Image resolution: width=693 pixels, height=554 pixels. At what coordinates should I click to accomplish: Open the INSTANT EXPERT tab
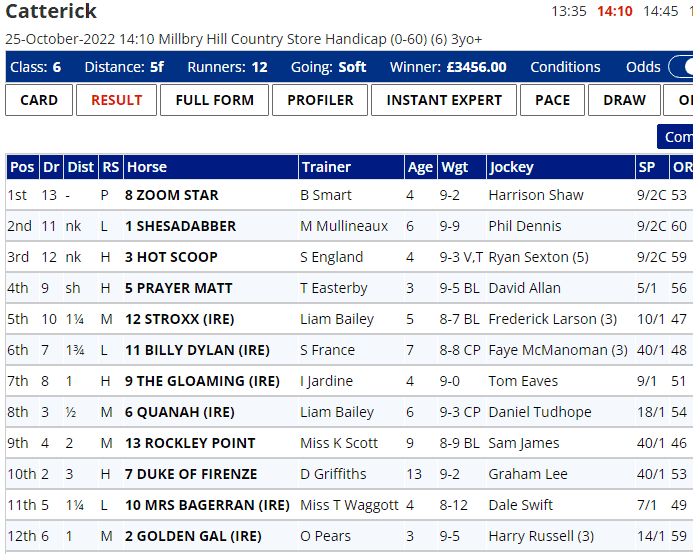tap(444, 100)
